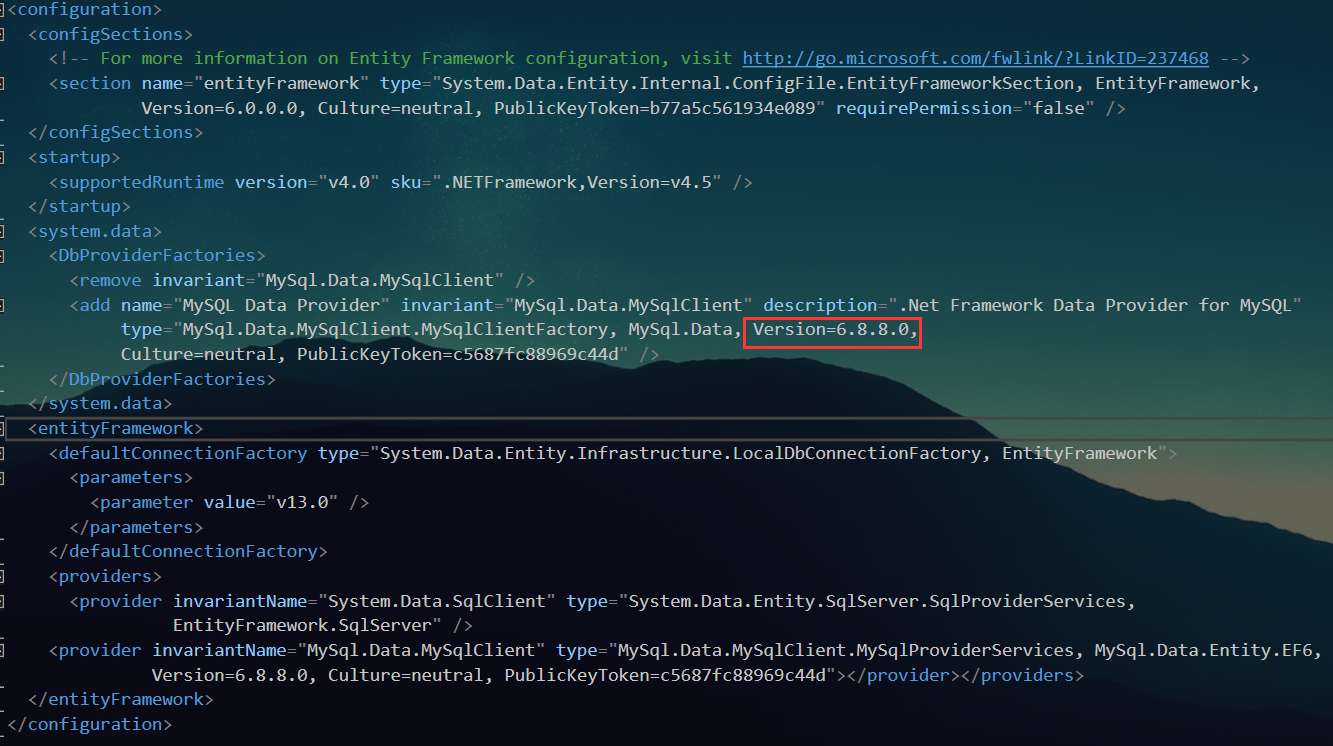Screen dimensions: 1333x746
Task: Click the closing provider tag
Action: pos(903,675)
